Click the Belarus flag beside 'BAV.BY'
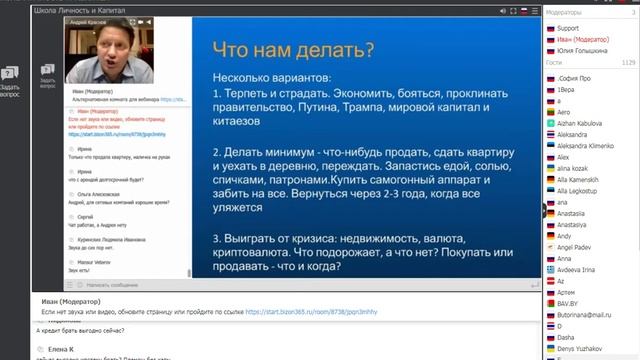The width and height of the screenshot is (640, 360). pos(551,304)
